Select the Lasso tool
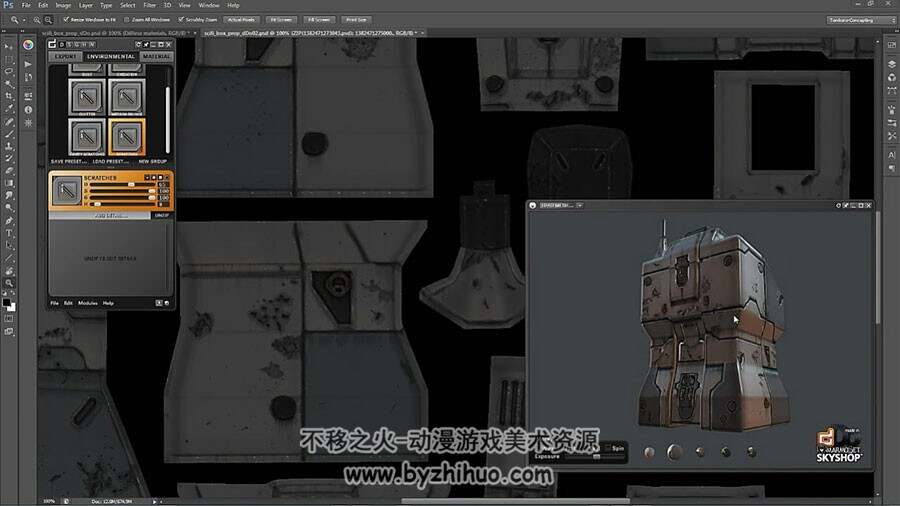900x506 pixels. 9,72
